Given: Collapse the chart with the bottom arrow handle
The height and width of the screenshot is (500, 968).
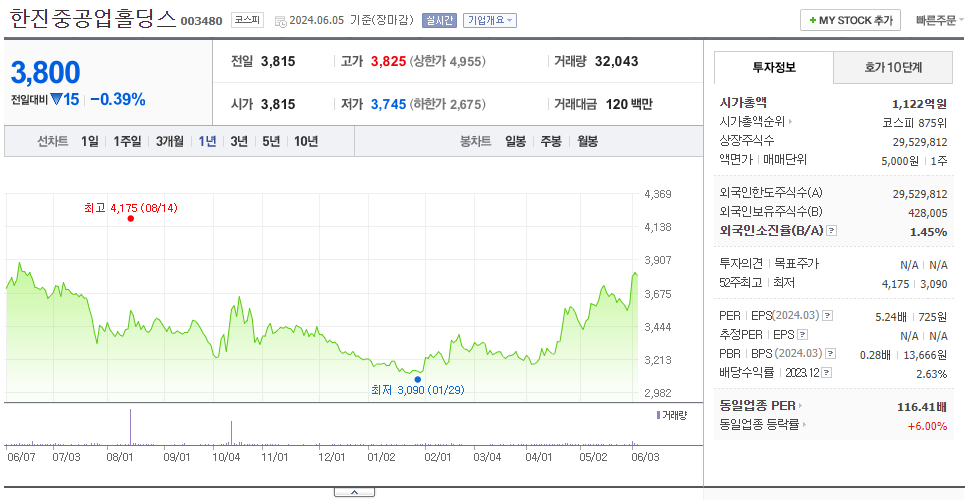Looking at the screenshot, I should (x=354, y=492).
